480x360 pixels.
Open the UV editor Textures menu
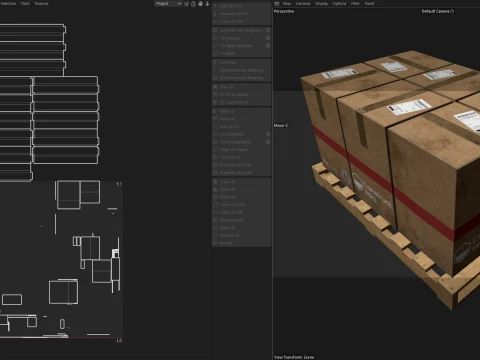[x=41, y=4]
